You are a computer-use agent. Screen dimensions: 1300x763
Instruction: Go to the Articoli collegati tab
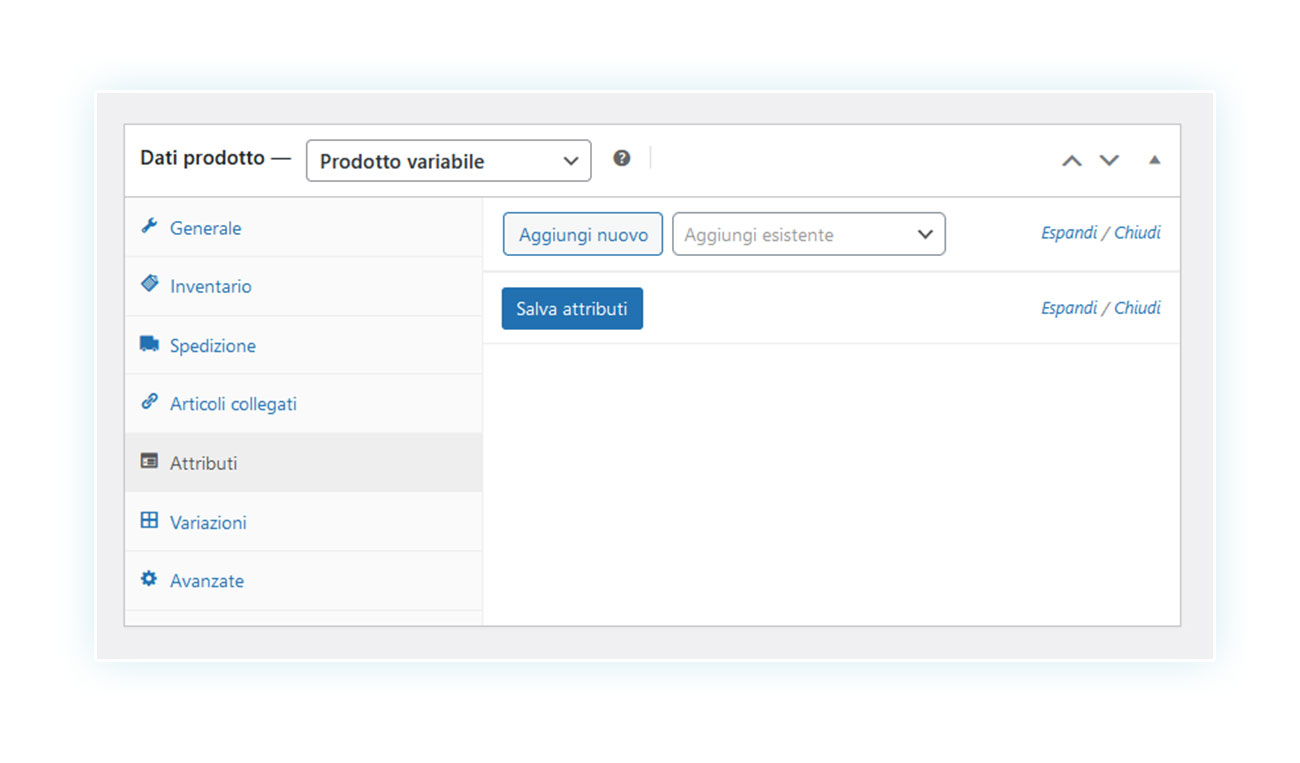click(x=303, y=404)
